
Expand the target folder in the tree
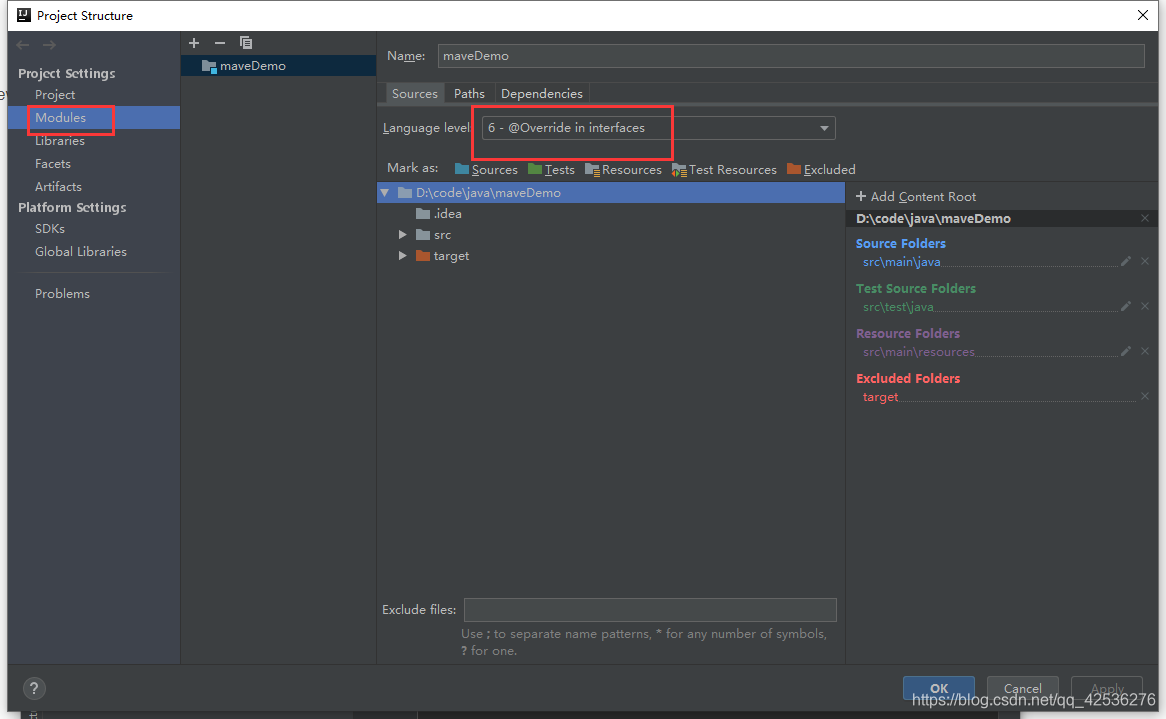(403, 255)
